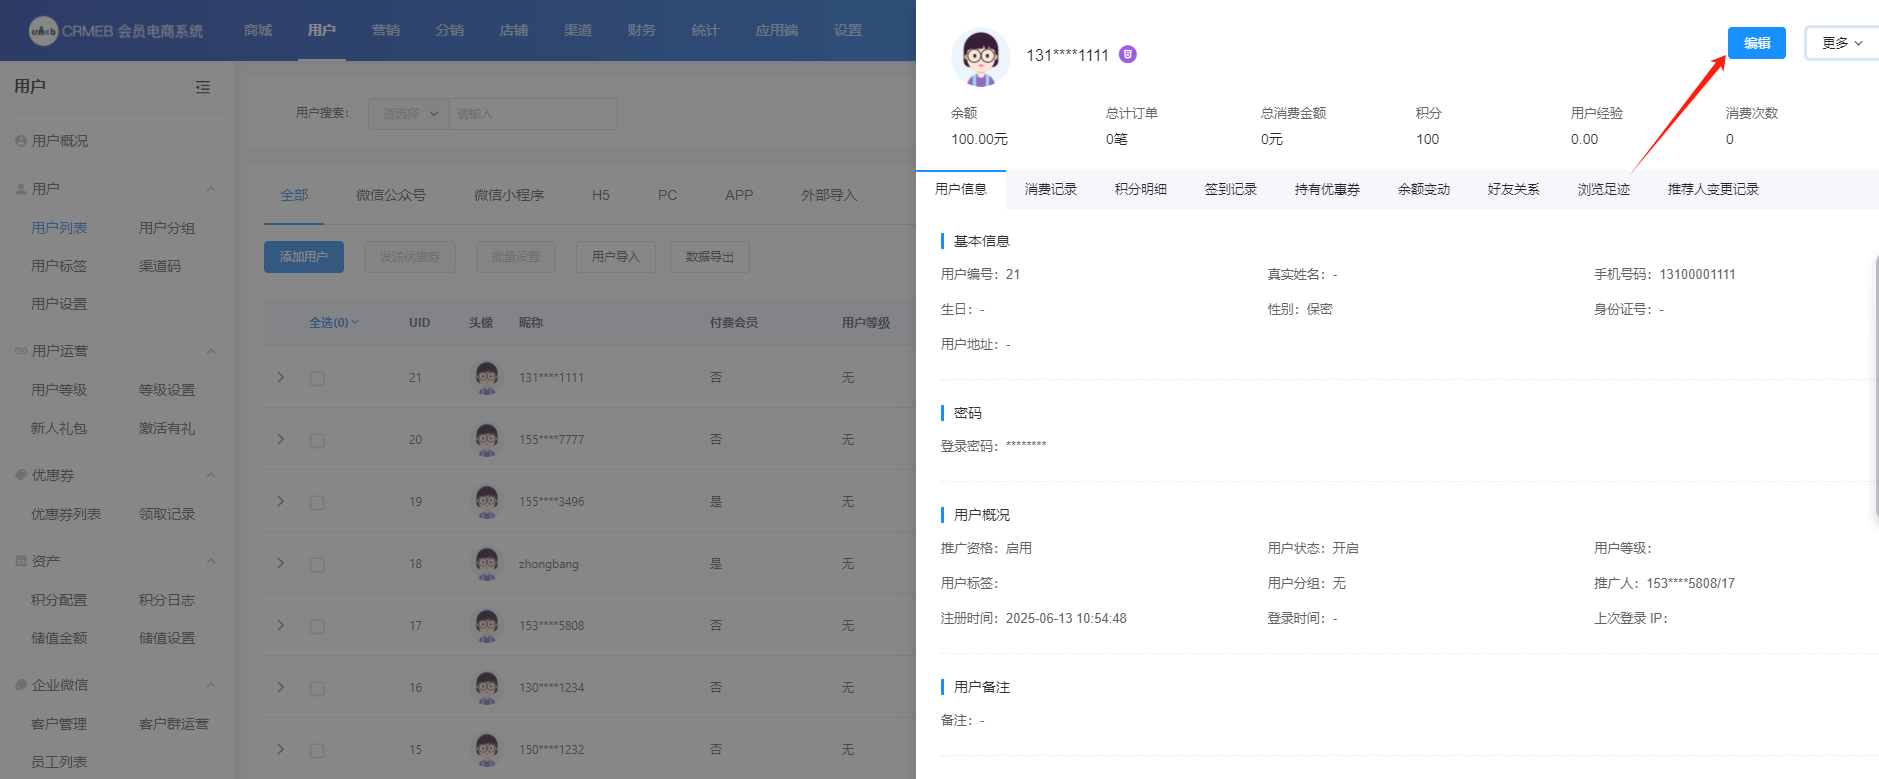Expand the row for user UID 20
The width and height of the screenshot is (1879, 779).
[281, 440]
